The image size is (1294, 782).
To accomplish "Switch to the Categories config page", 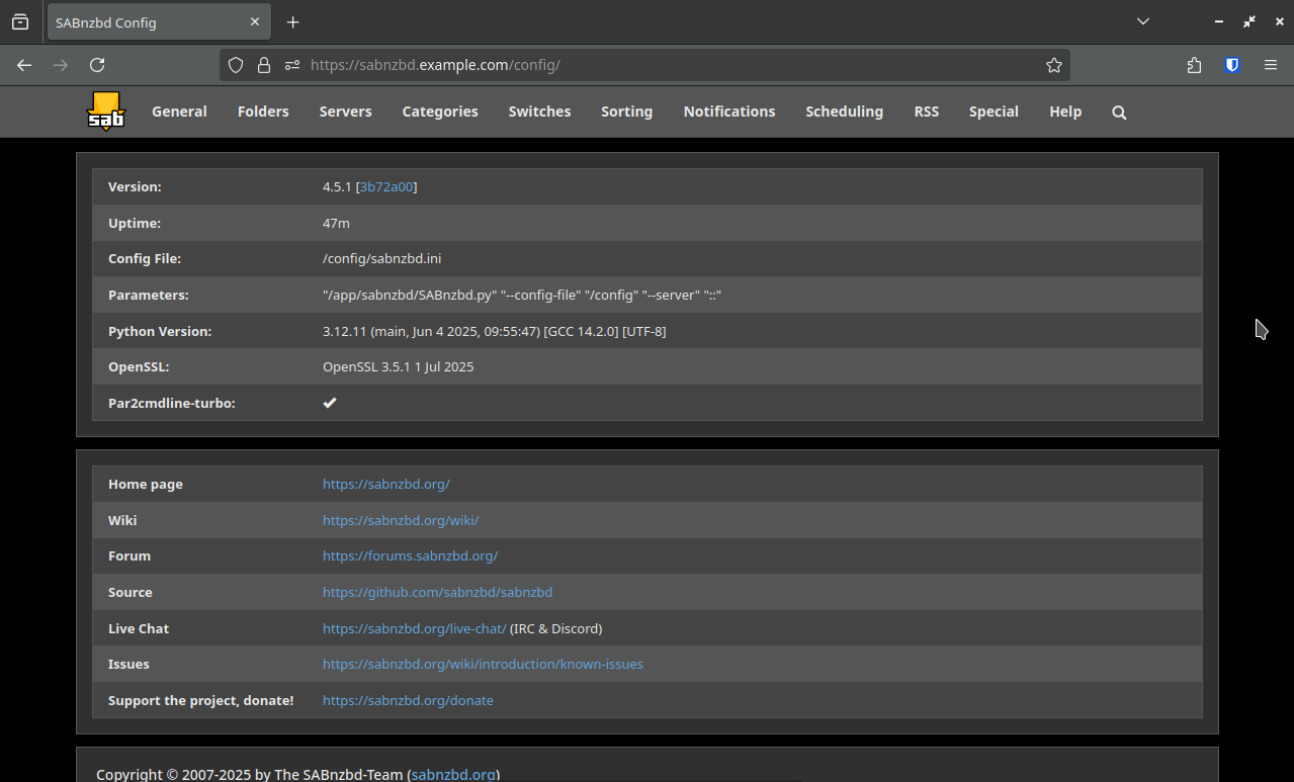I will pyautogui.click(x=440, y=112).
